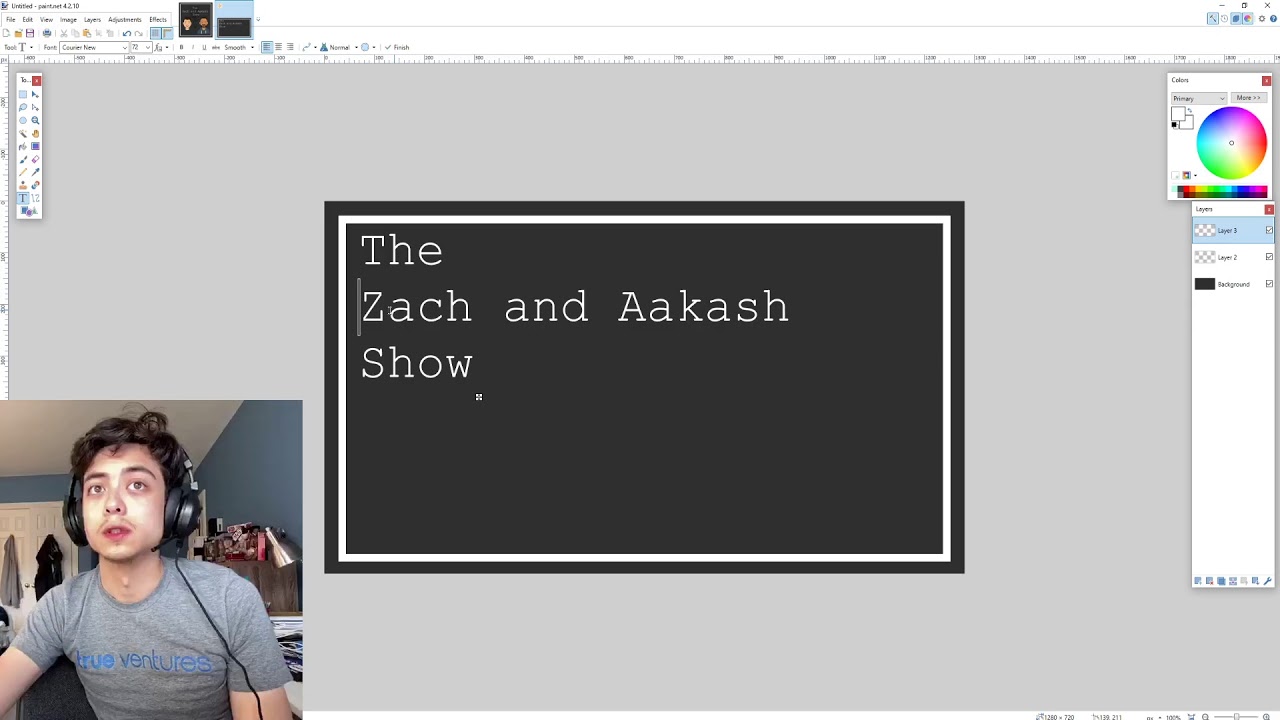Align text center

279,47
